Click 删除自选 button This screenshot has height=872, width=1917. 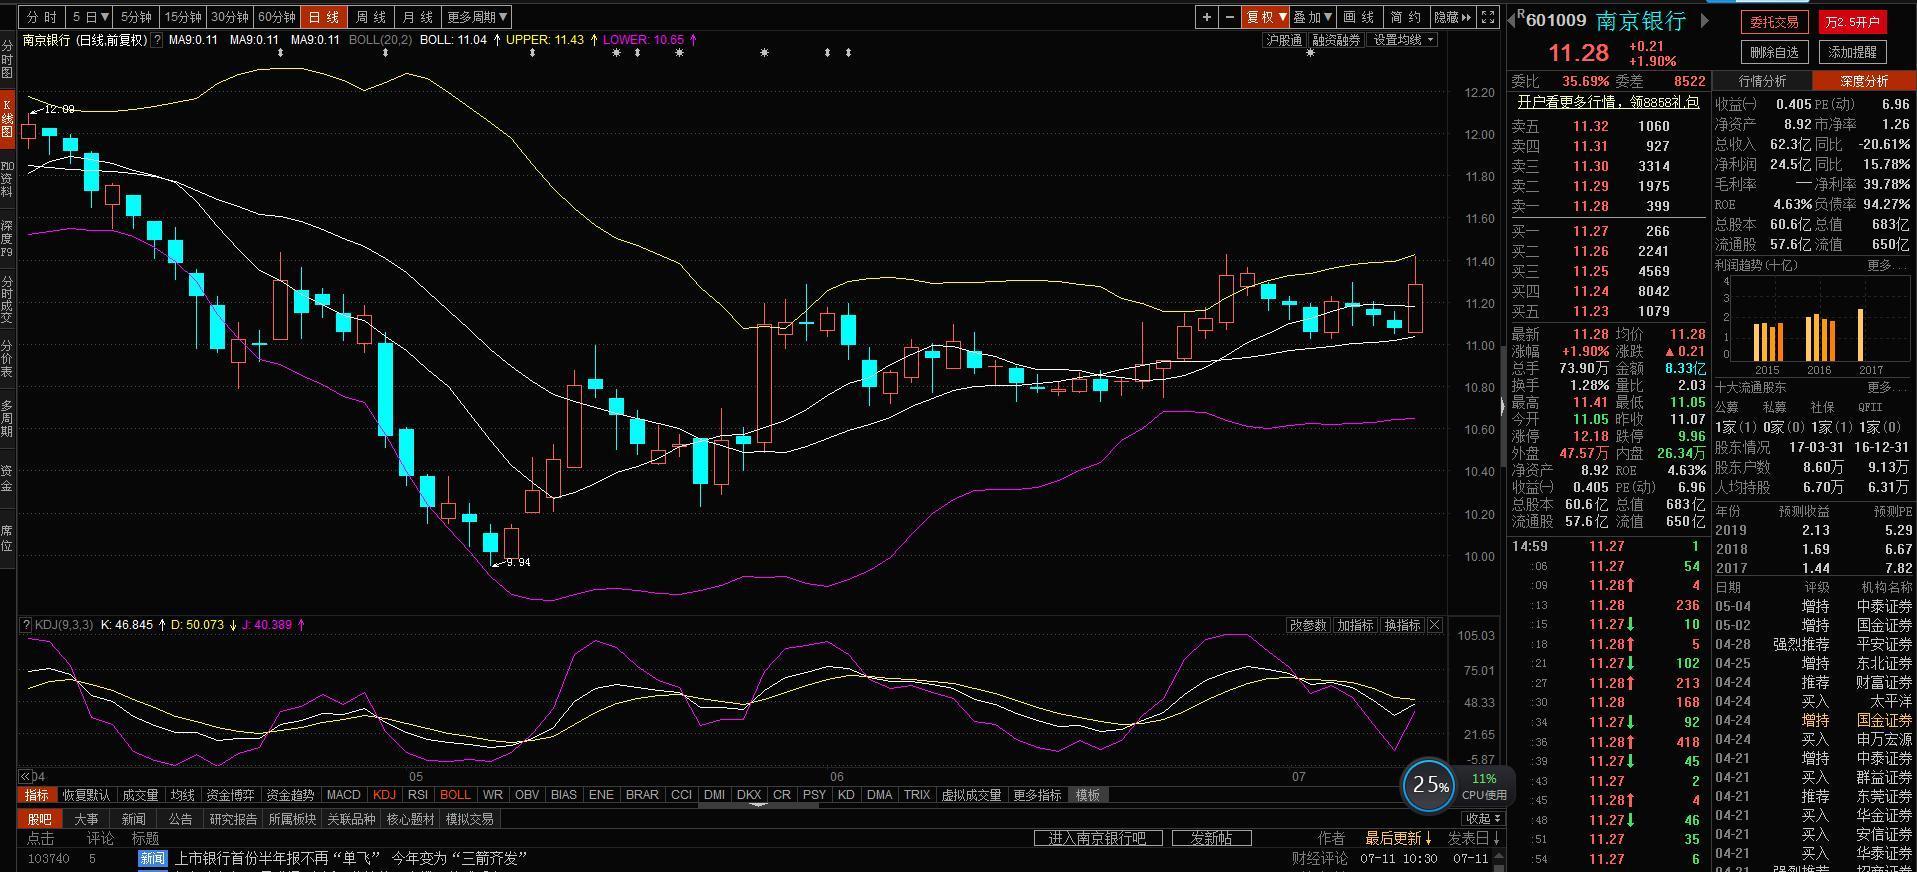1775,52
